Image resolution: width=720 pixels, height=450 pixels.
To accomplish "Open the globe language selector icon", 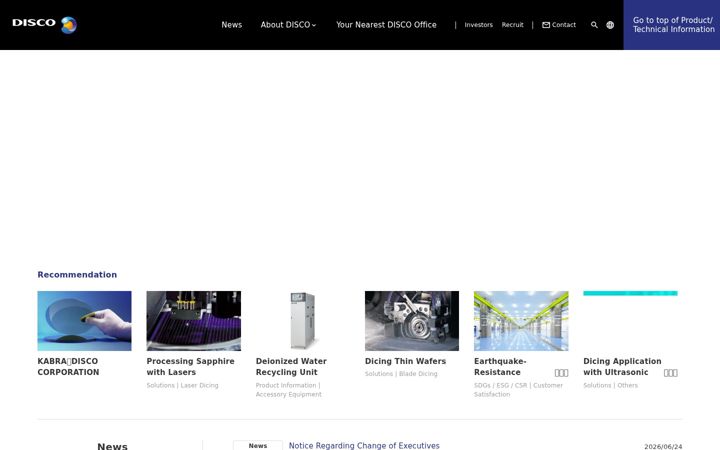I will click(x=610, y=25).
